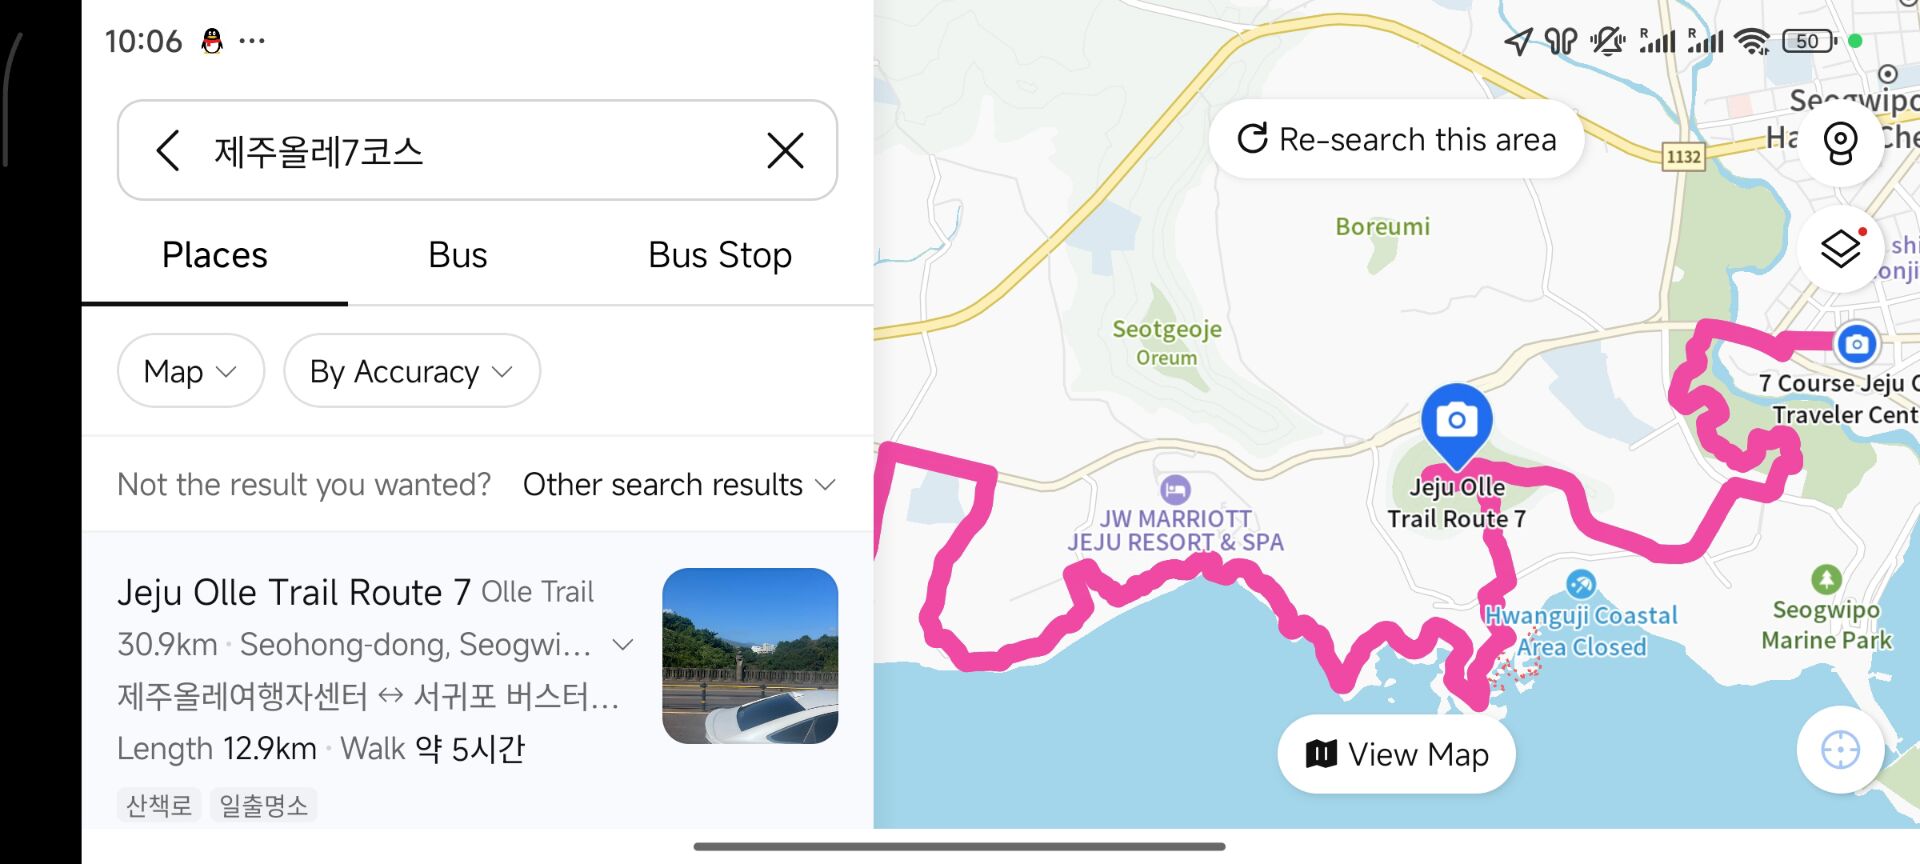Clear the 제주올레7코스 search text
The height and width of the screenshot is (864, 1920).
click(x=786, y=151)
